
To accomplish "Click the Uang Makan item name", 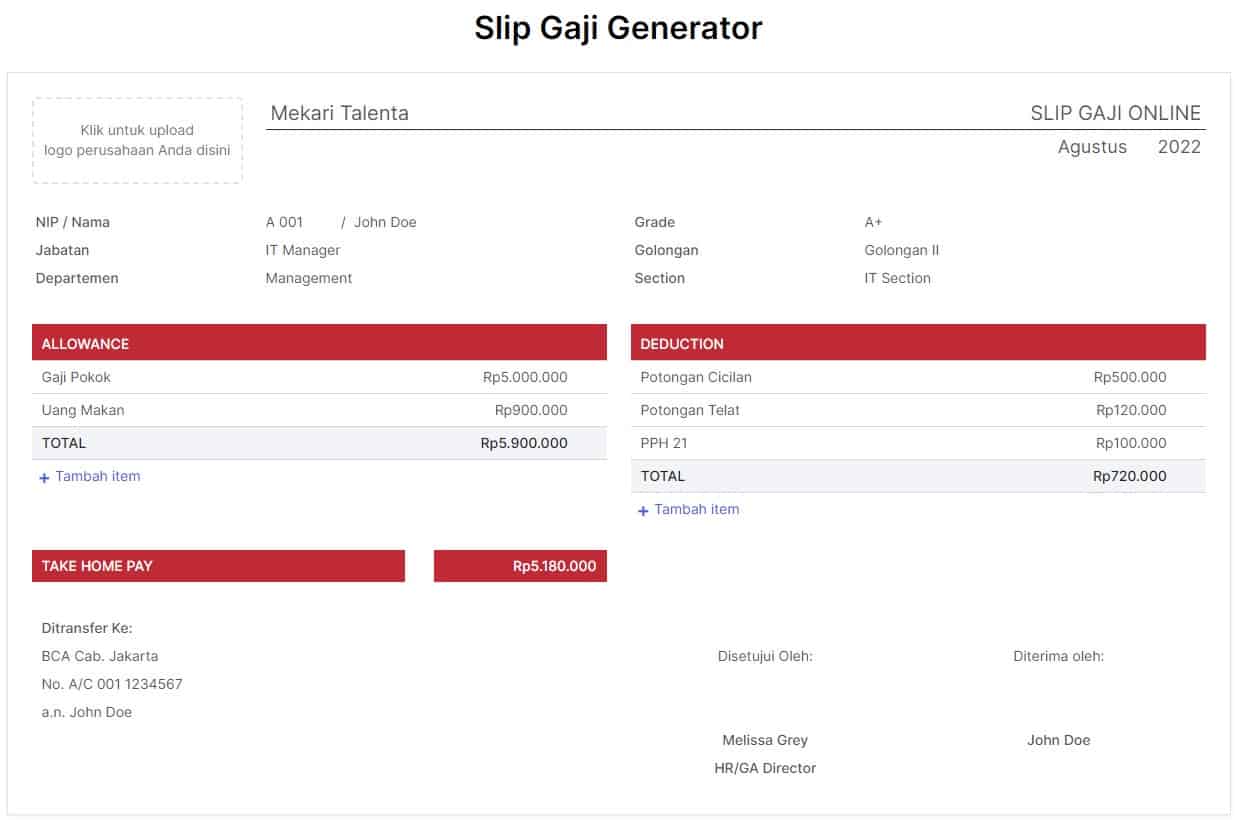I will [x=83, y=410].
